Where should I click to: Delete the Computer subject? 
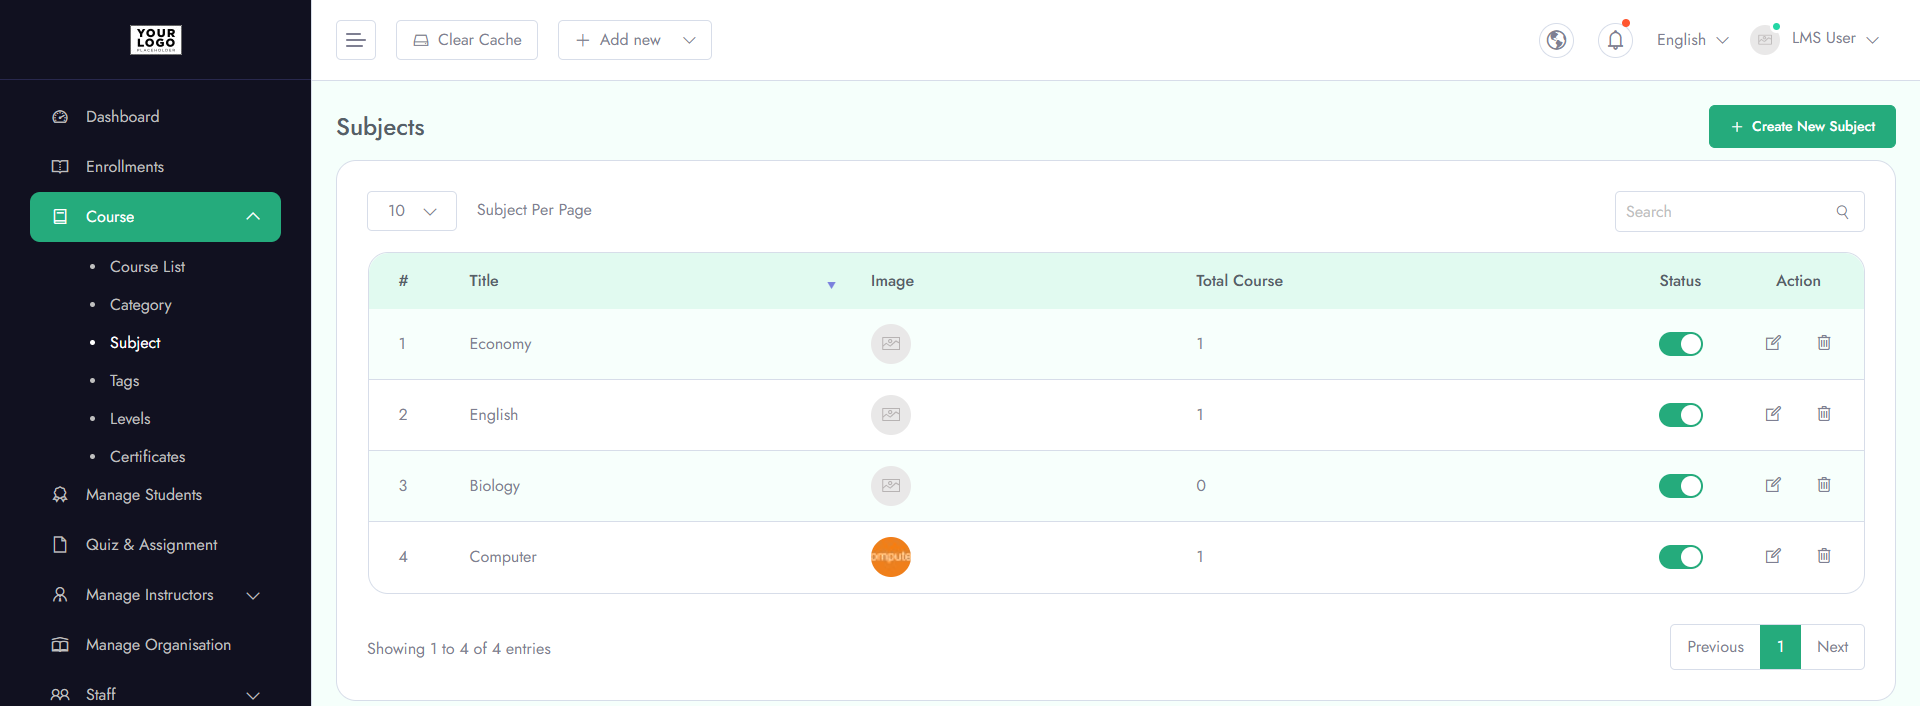1824,556
